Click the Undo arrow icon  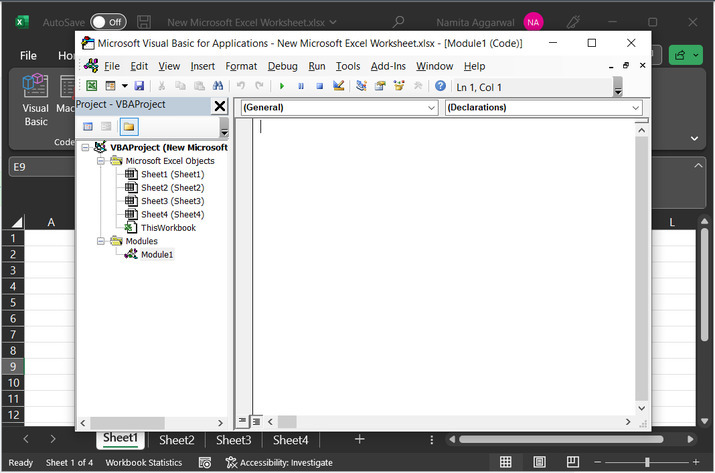point(241,86)
